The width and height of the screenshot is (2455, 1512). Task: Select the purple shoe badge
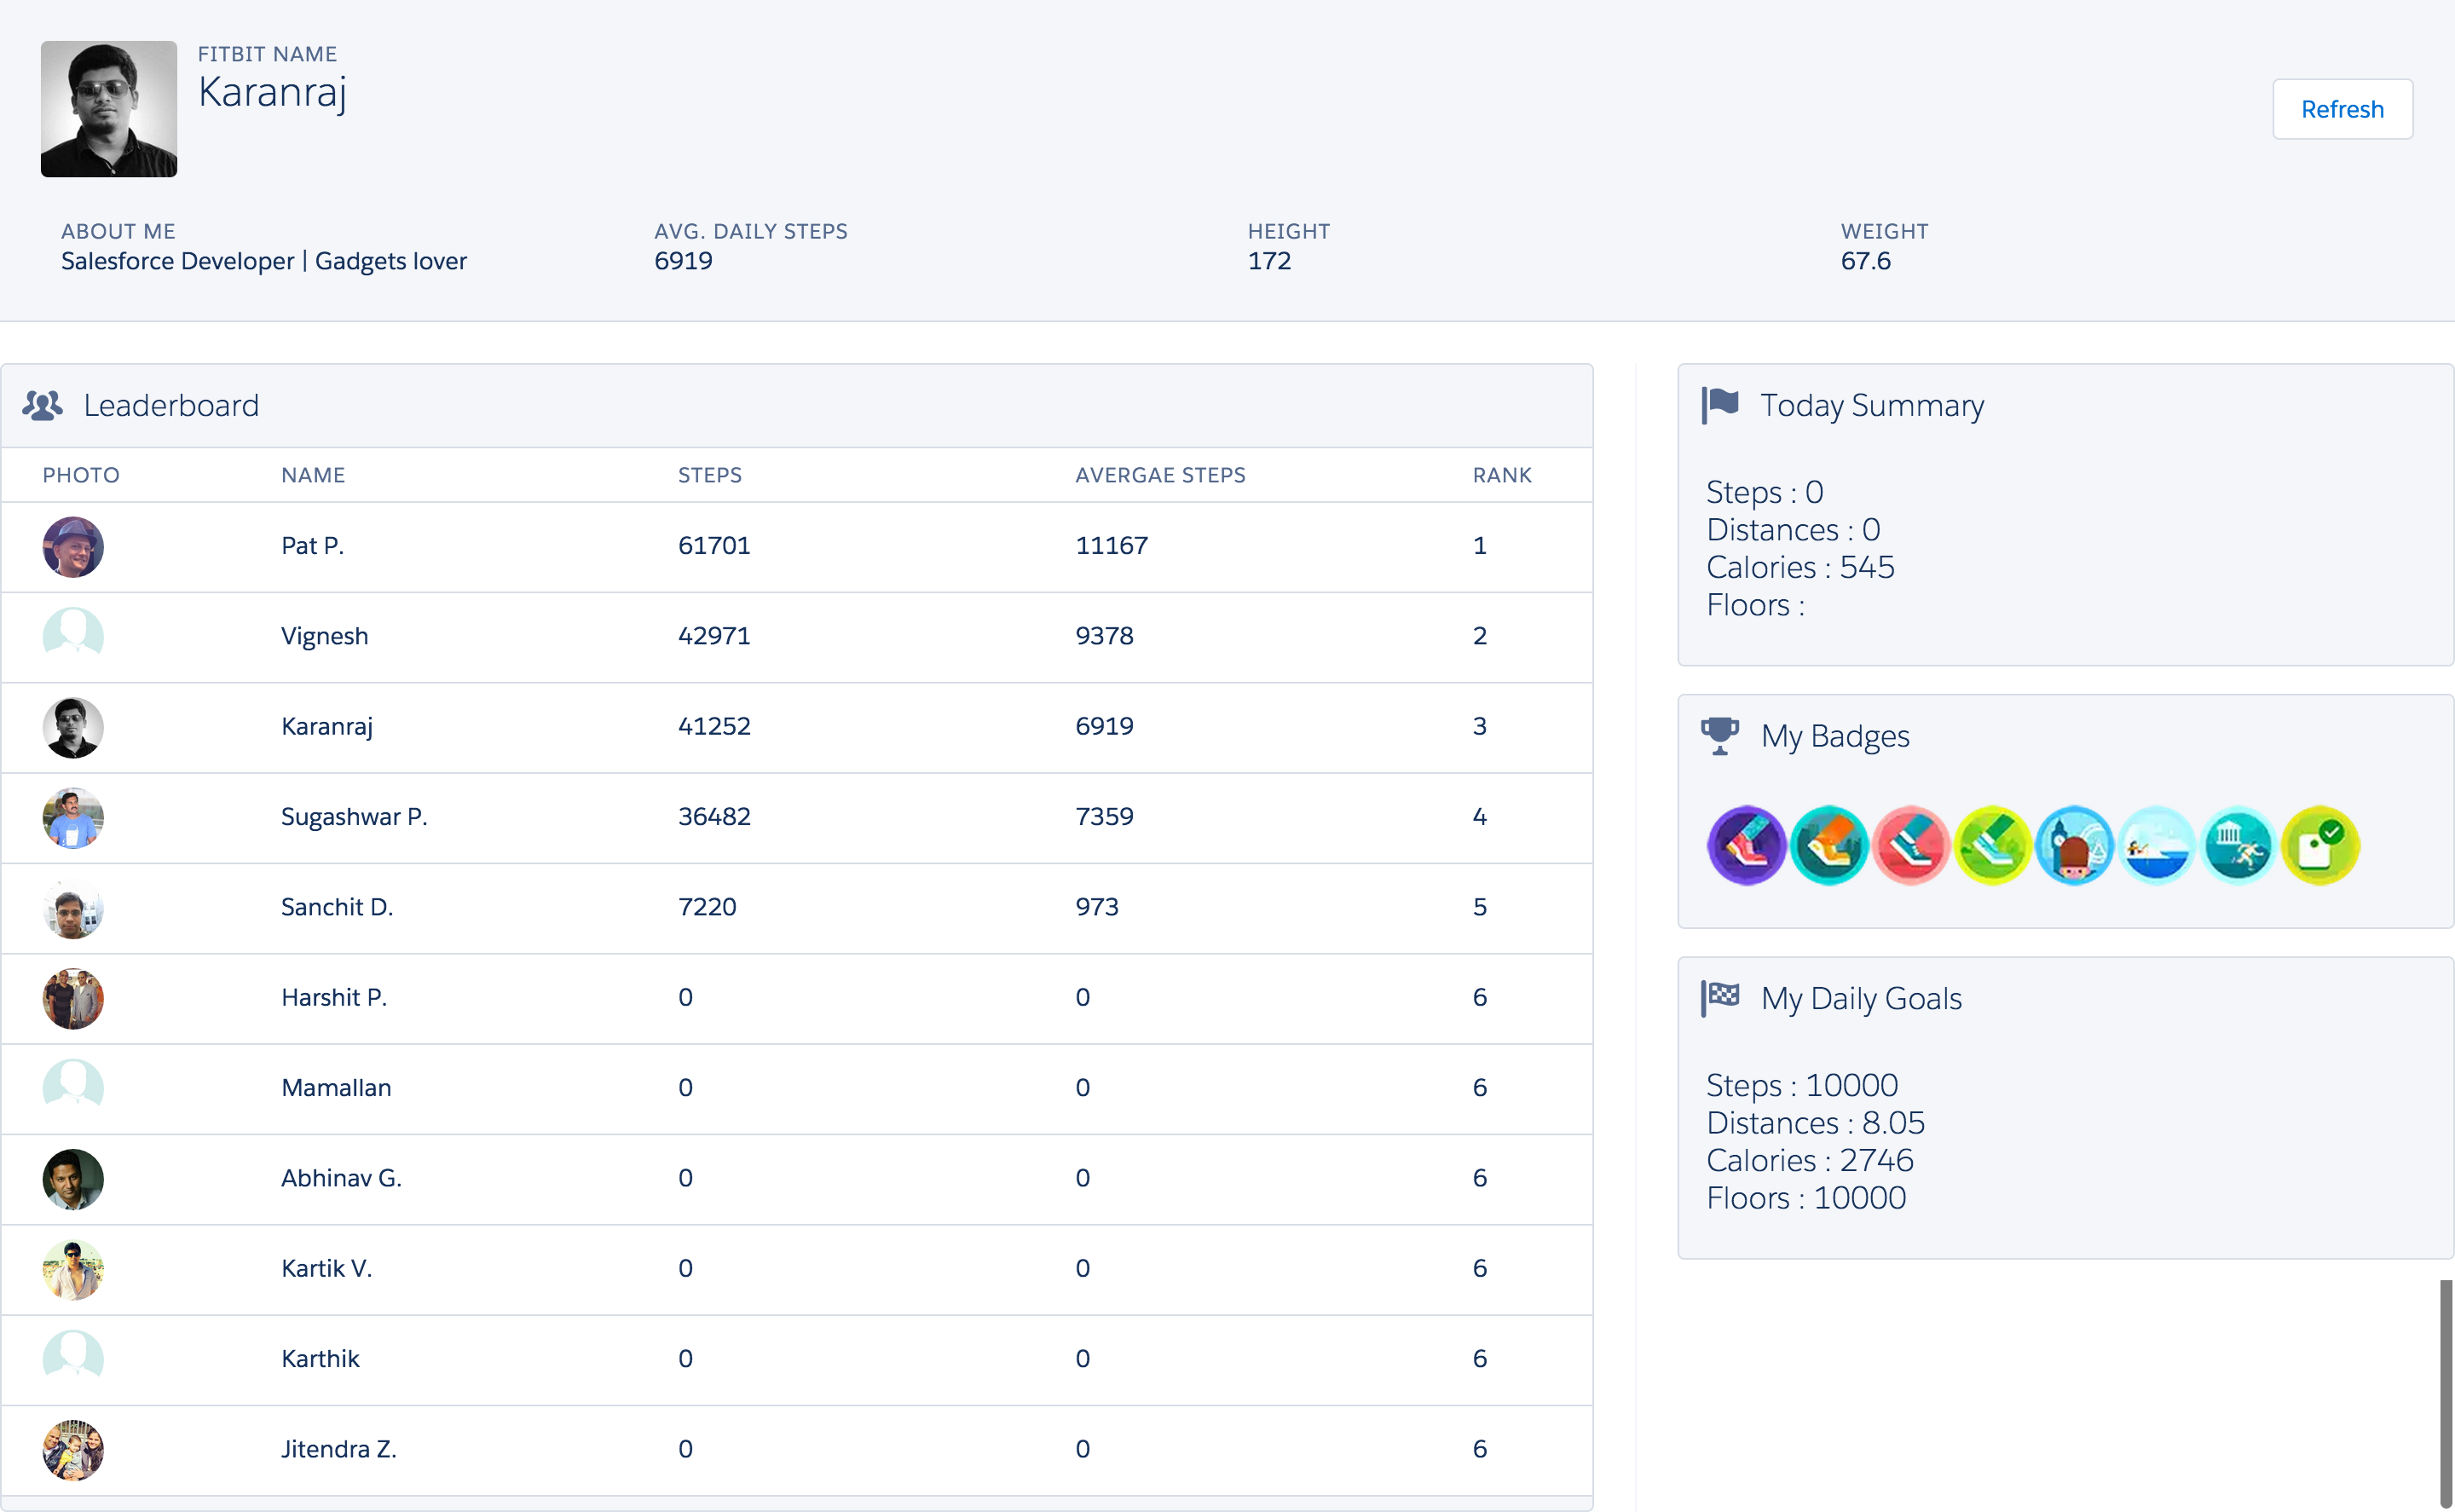(1747, 846)
